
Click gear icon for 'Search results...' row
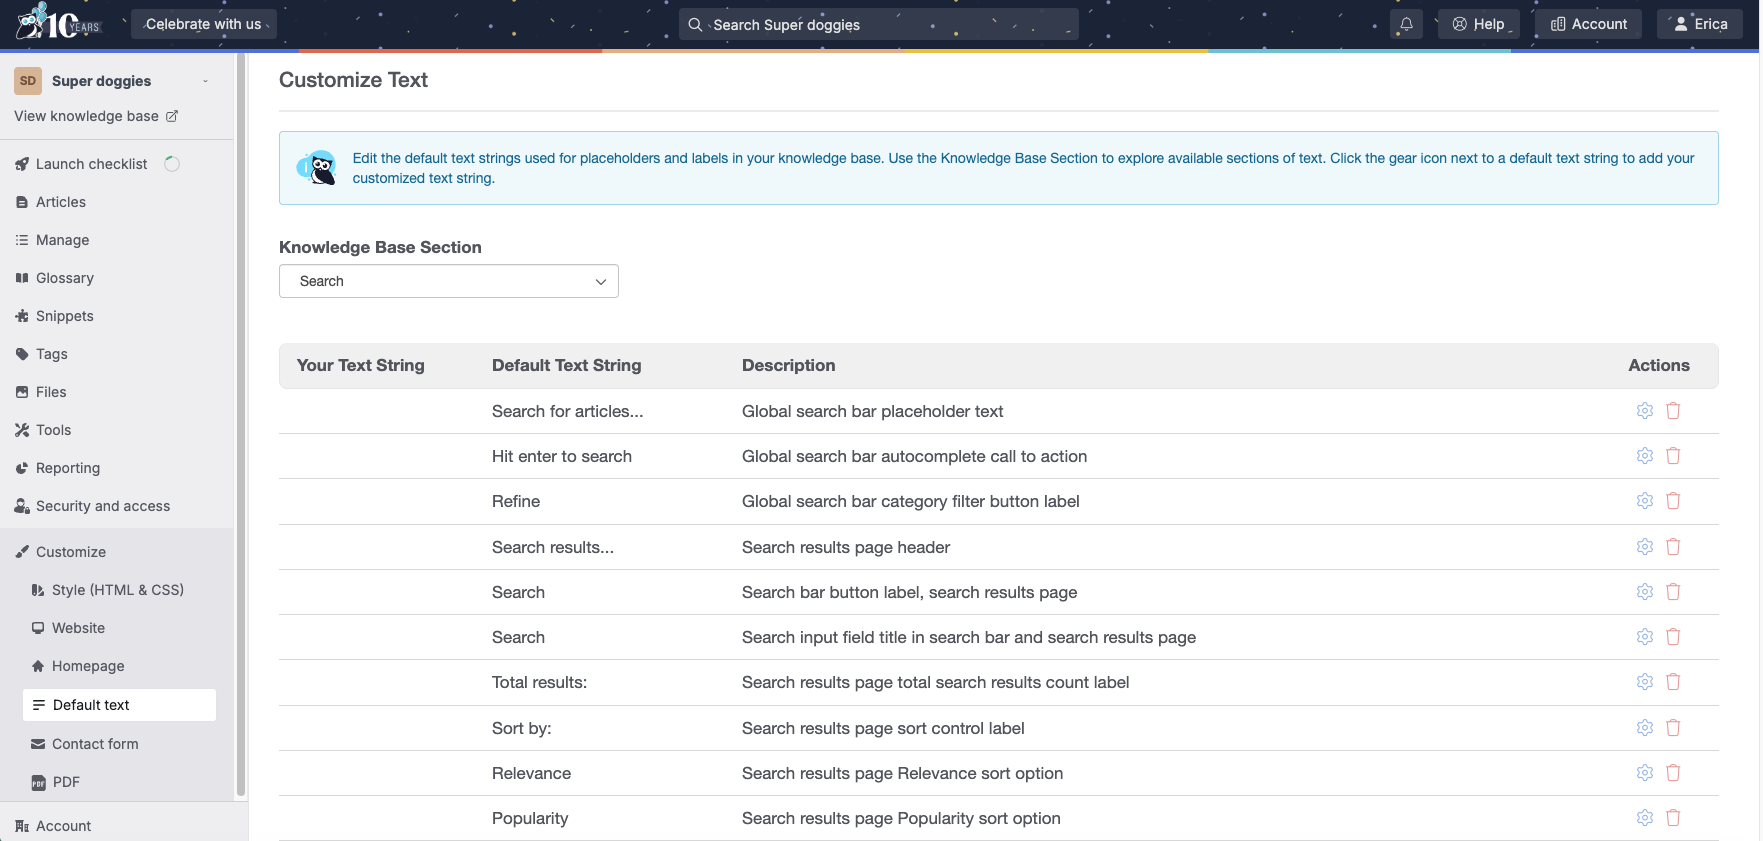click(1645, 547)
